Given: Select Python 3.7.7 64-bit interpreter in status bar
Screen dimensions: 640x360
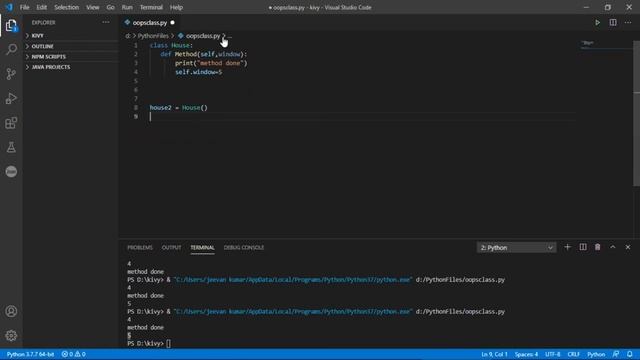Looking at the screenshot, I should click(x=31, y=354).
